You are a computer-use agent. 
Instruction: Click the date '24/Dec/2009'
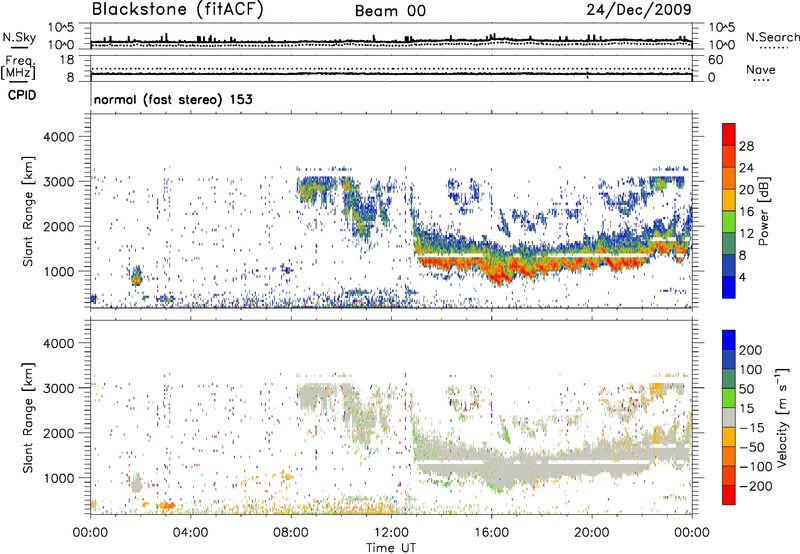point(639,9)
